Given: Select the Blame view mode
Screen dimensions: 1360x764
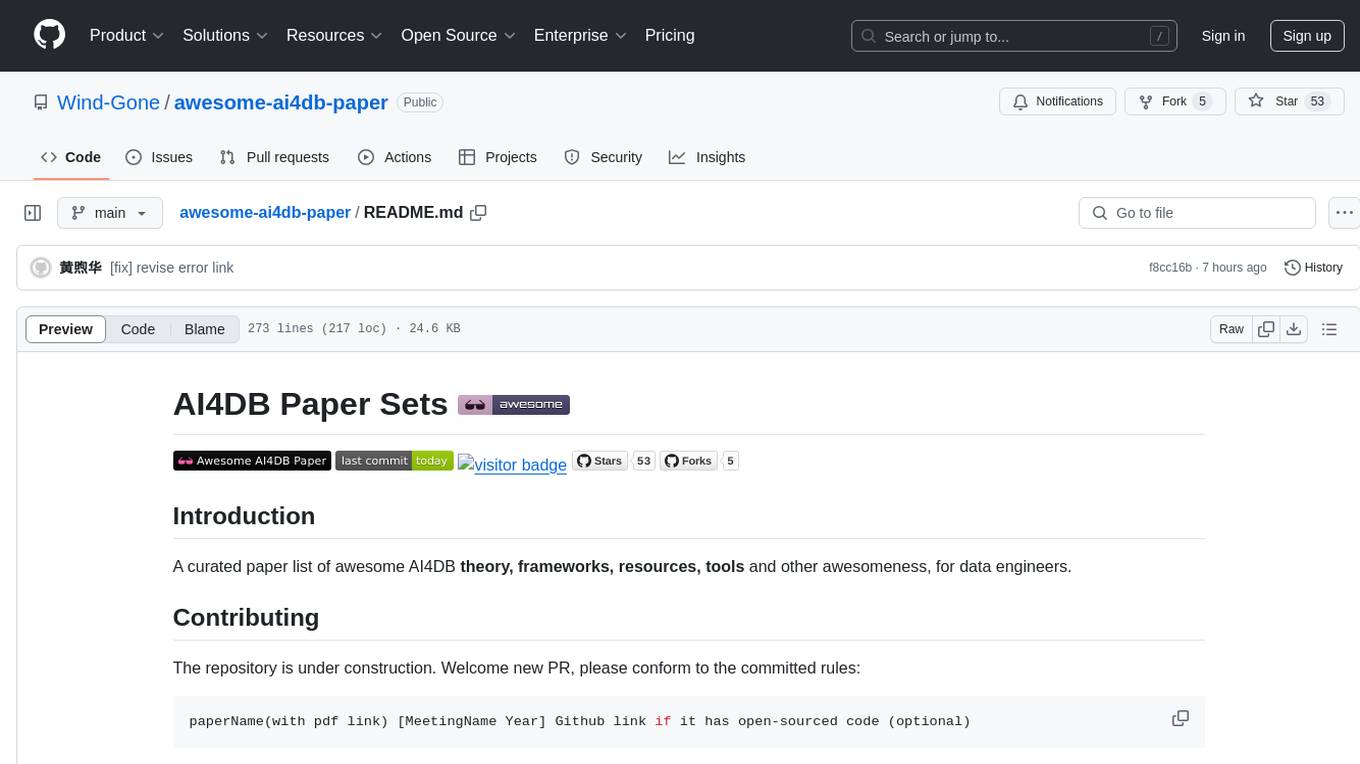Looking at the screenshot, I should 205,329.
